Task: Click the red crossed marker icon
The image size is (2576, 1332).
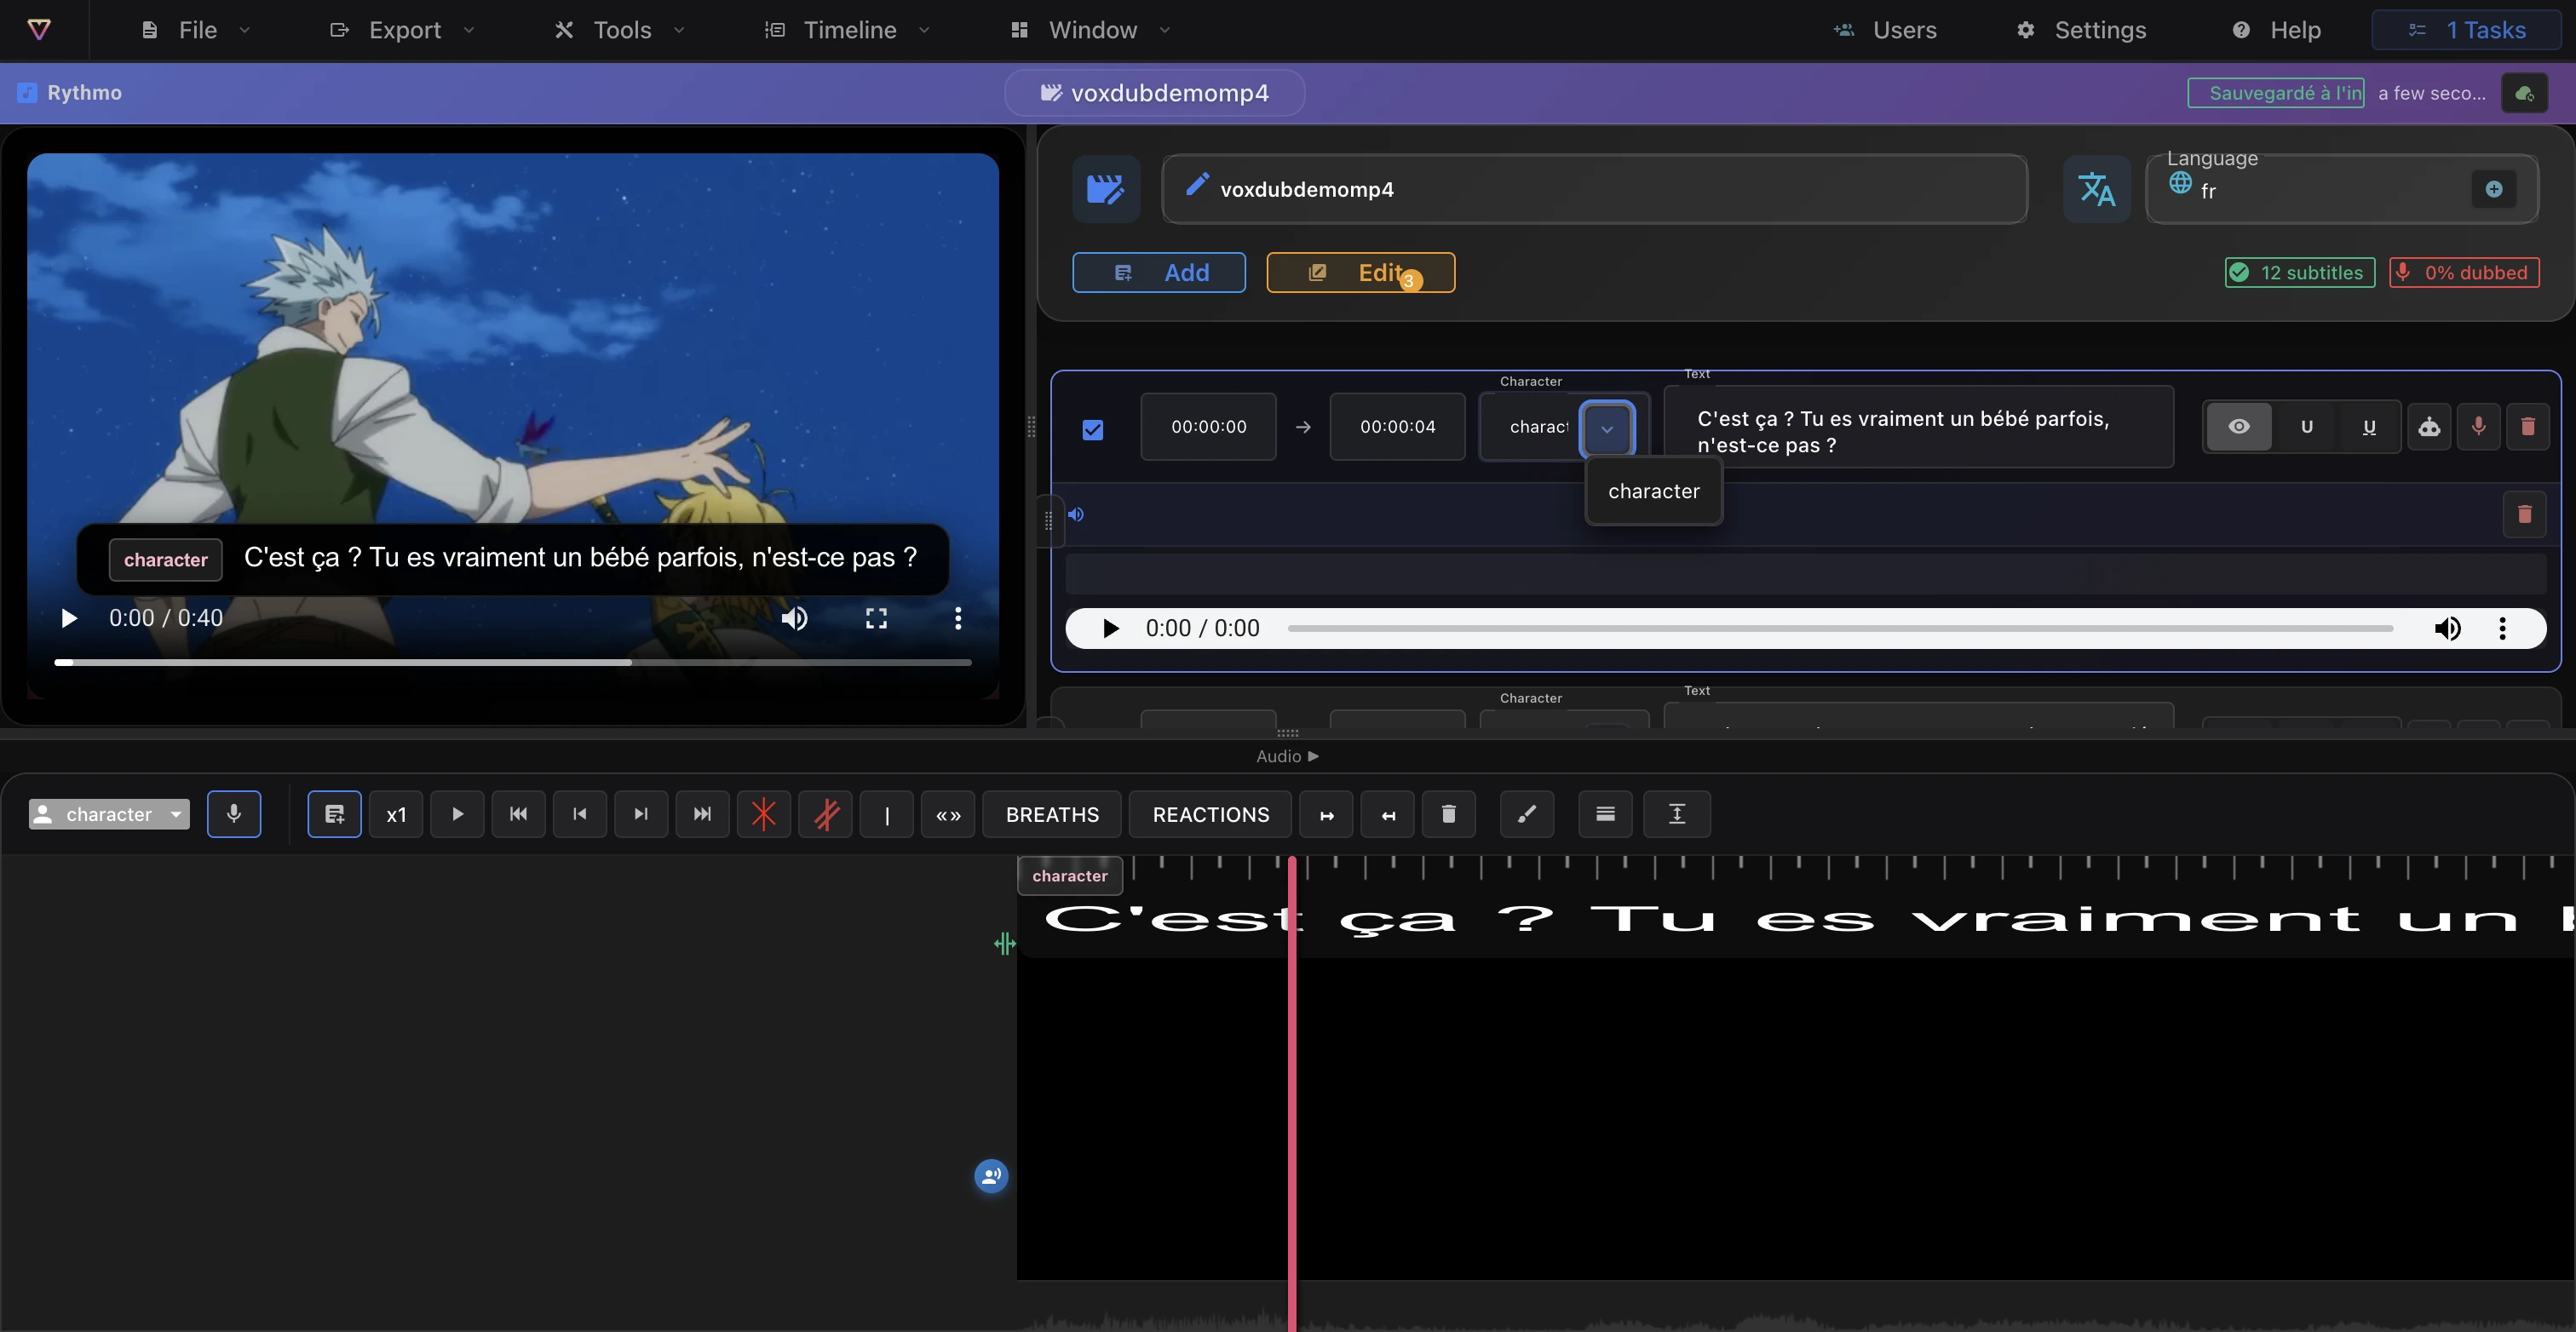Action: click(826, 814)
